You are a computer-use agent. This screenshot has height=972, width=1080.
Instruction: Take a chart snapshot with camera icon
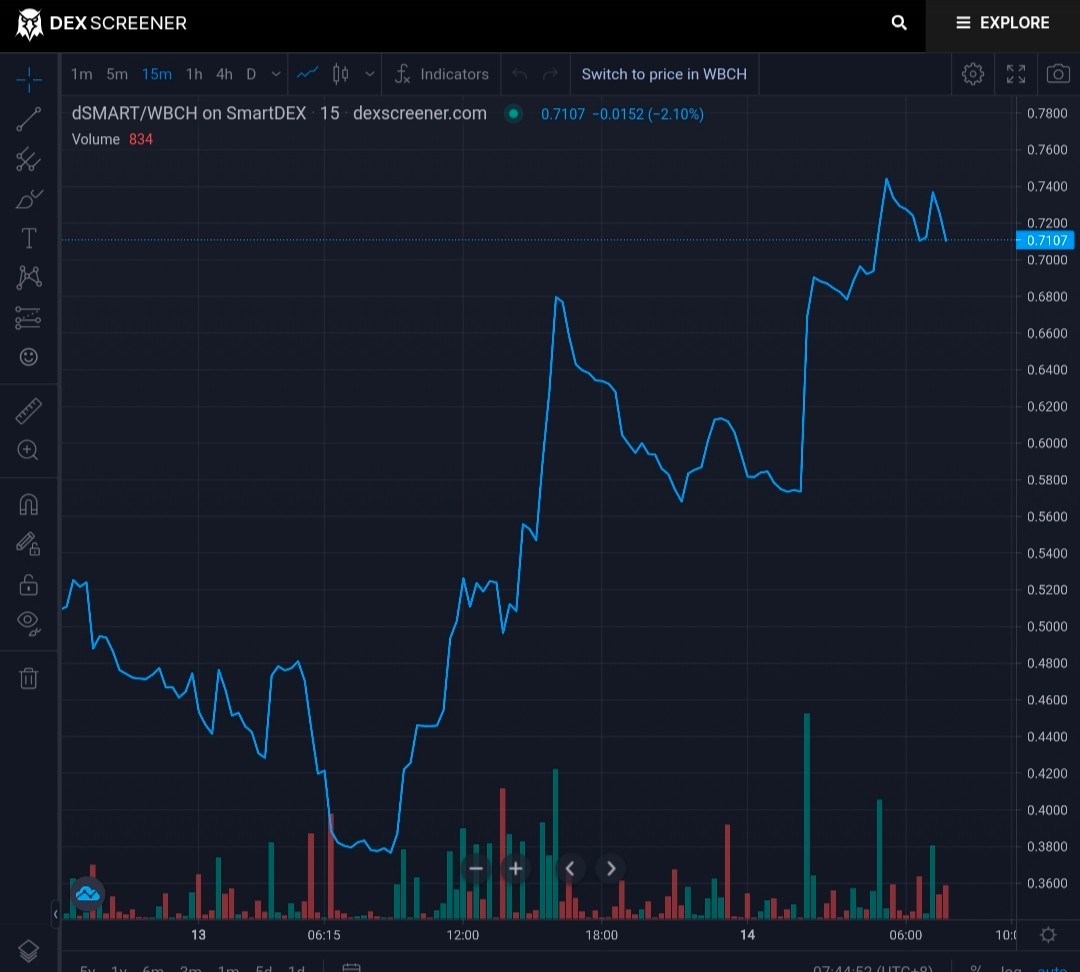(x=1058, y=74)
